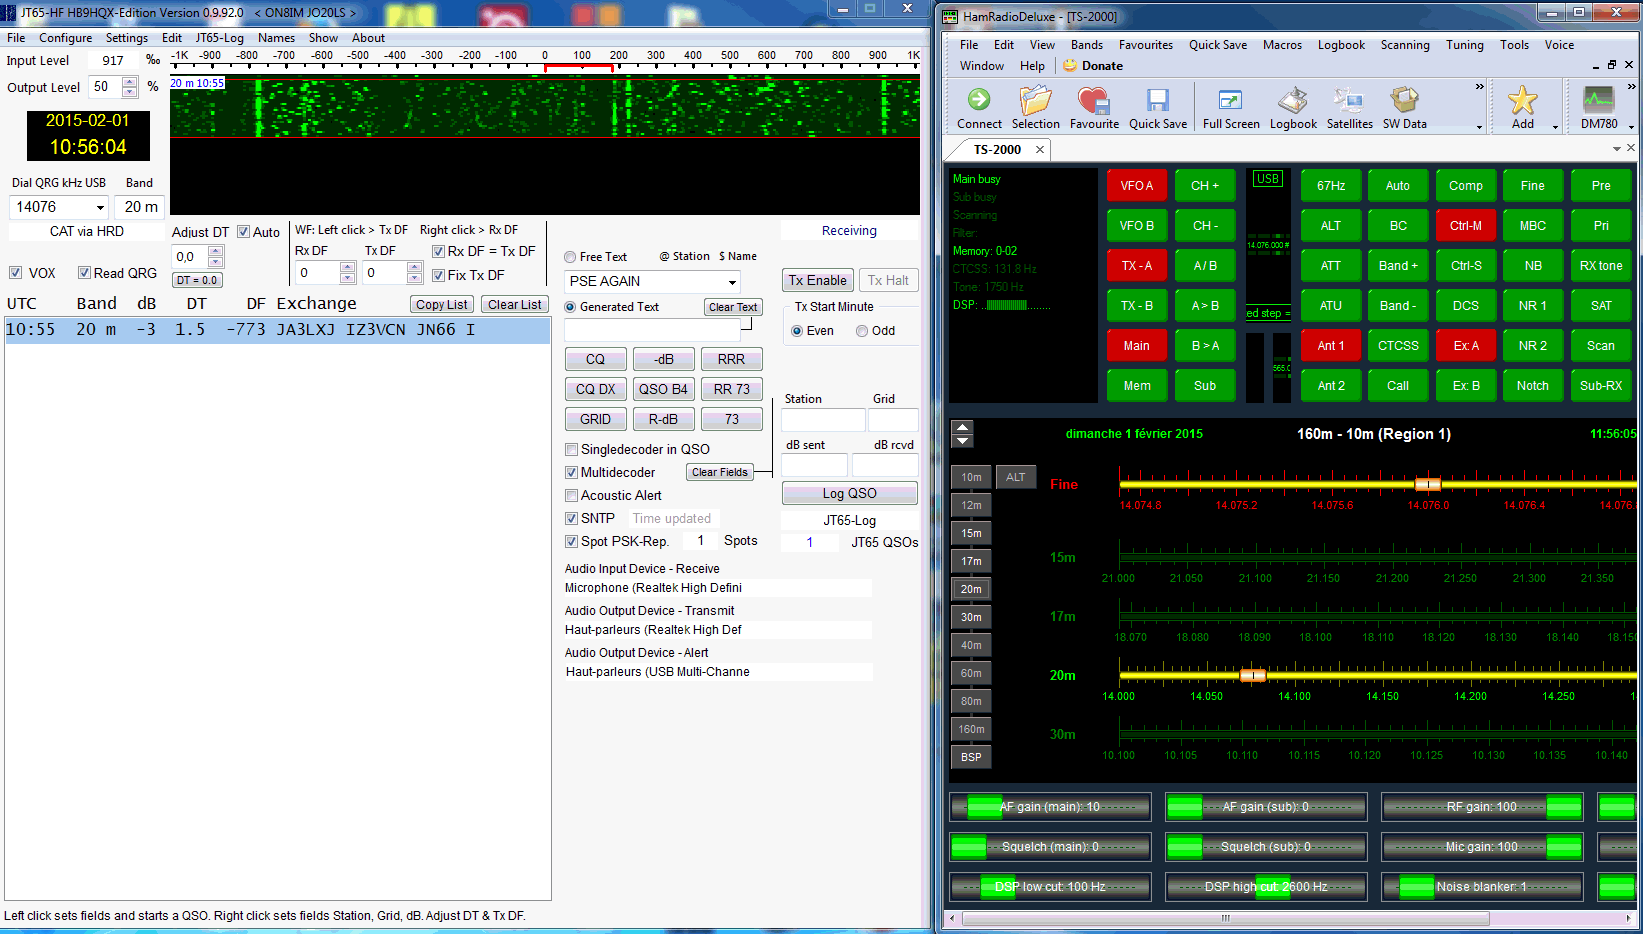
Task: Click the AF gain (main) slider
Action: pos(1050,807)
